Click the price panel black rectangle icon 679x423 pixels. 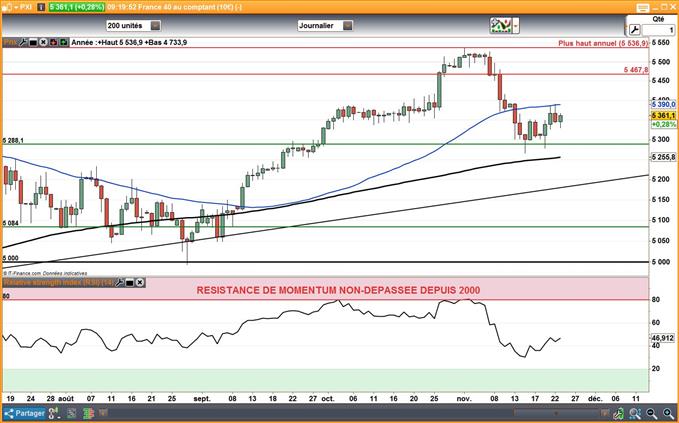(x=33, y=42)
